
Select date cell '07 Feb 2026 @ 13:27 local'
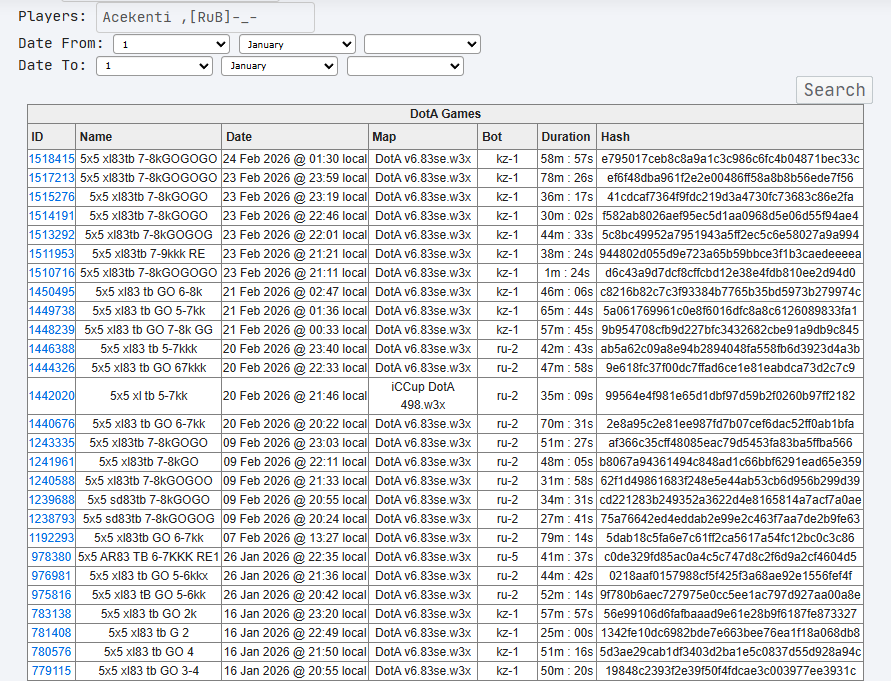click(295, 538)
